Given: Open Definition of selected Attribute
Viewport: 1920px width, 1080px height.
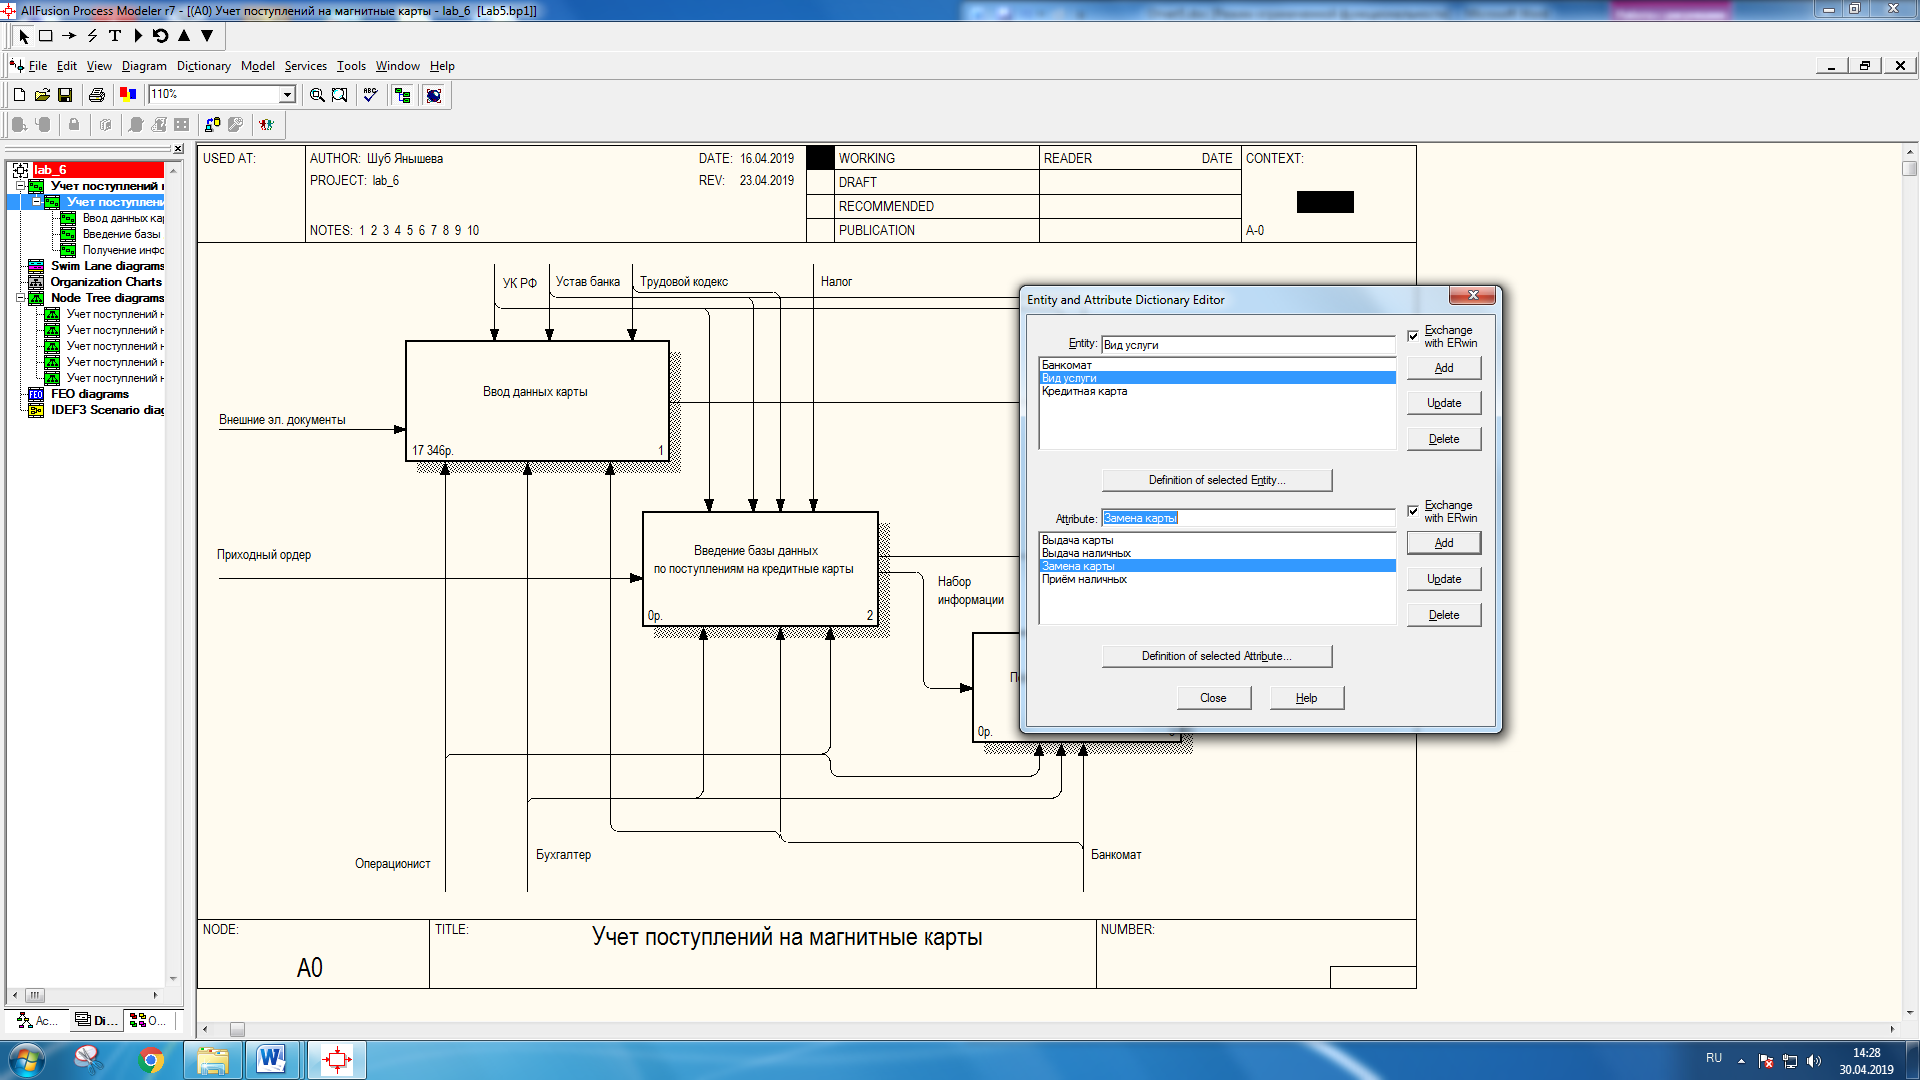Looking at the screenshot, I should tap(1217, 656).
